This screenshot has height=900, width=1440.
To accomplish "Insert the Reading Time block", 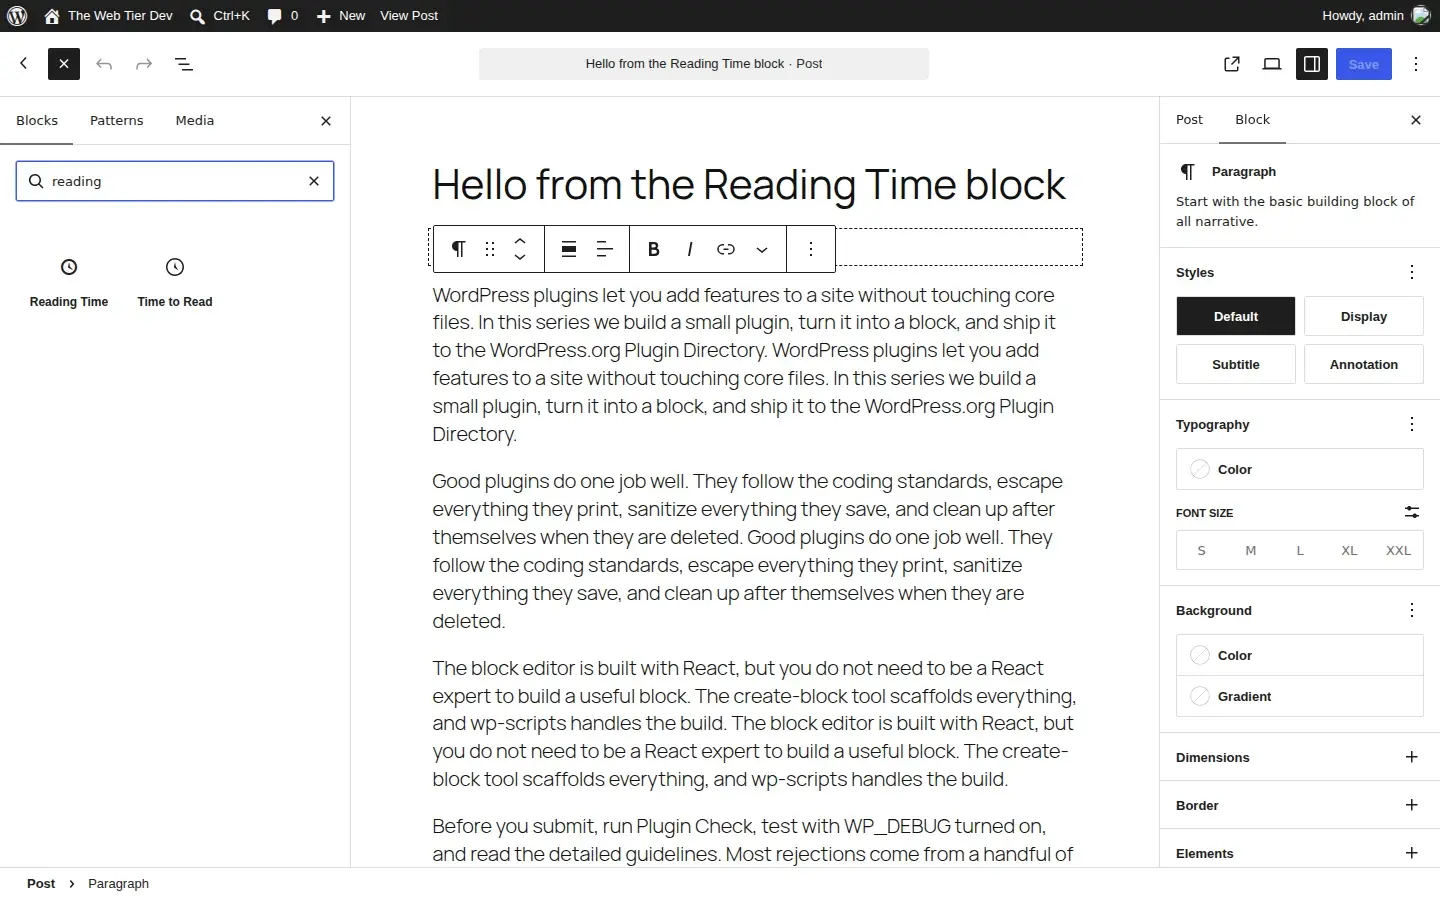I will 69,282.
